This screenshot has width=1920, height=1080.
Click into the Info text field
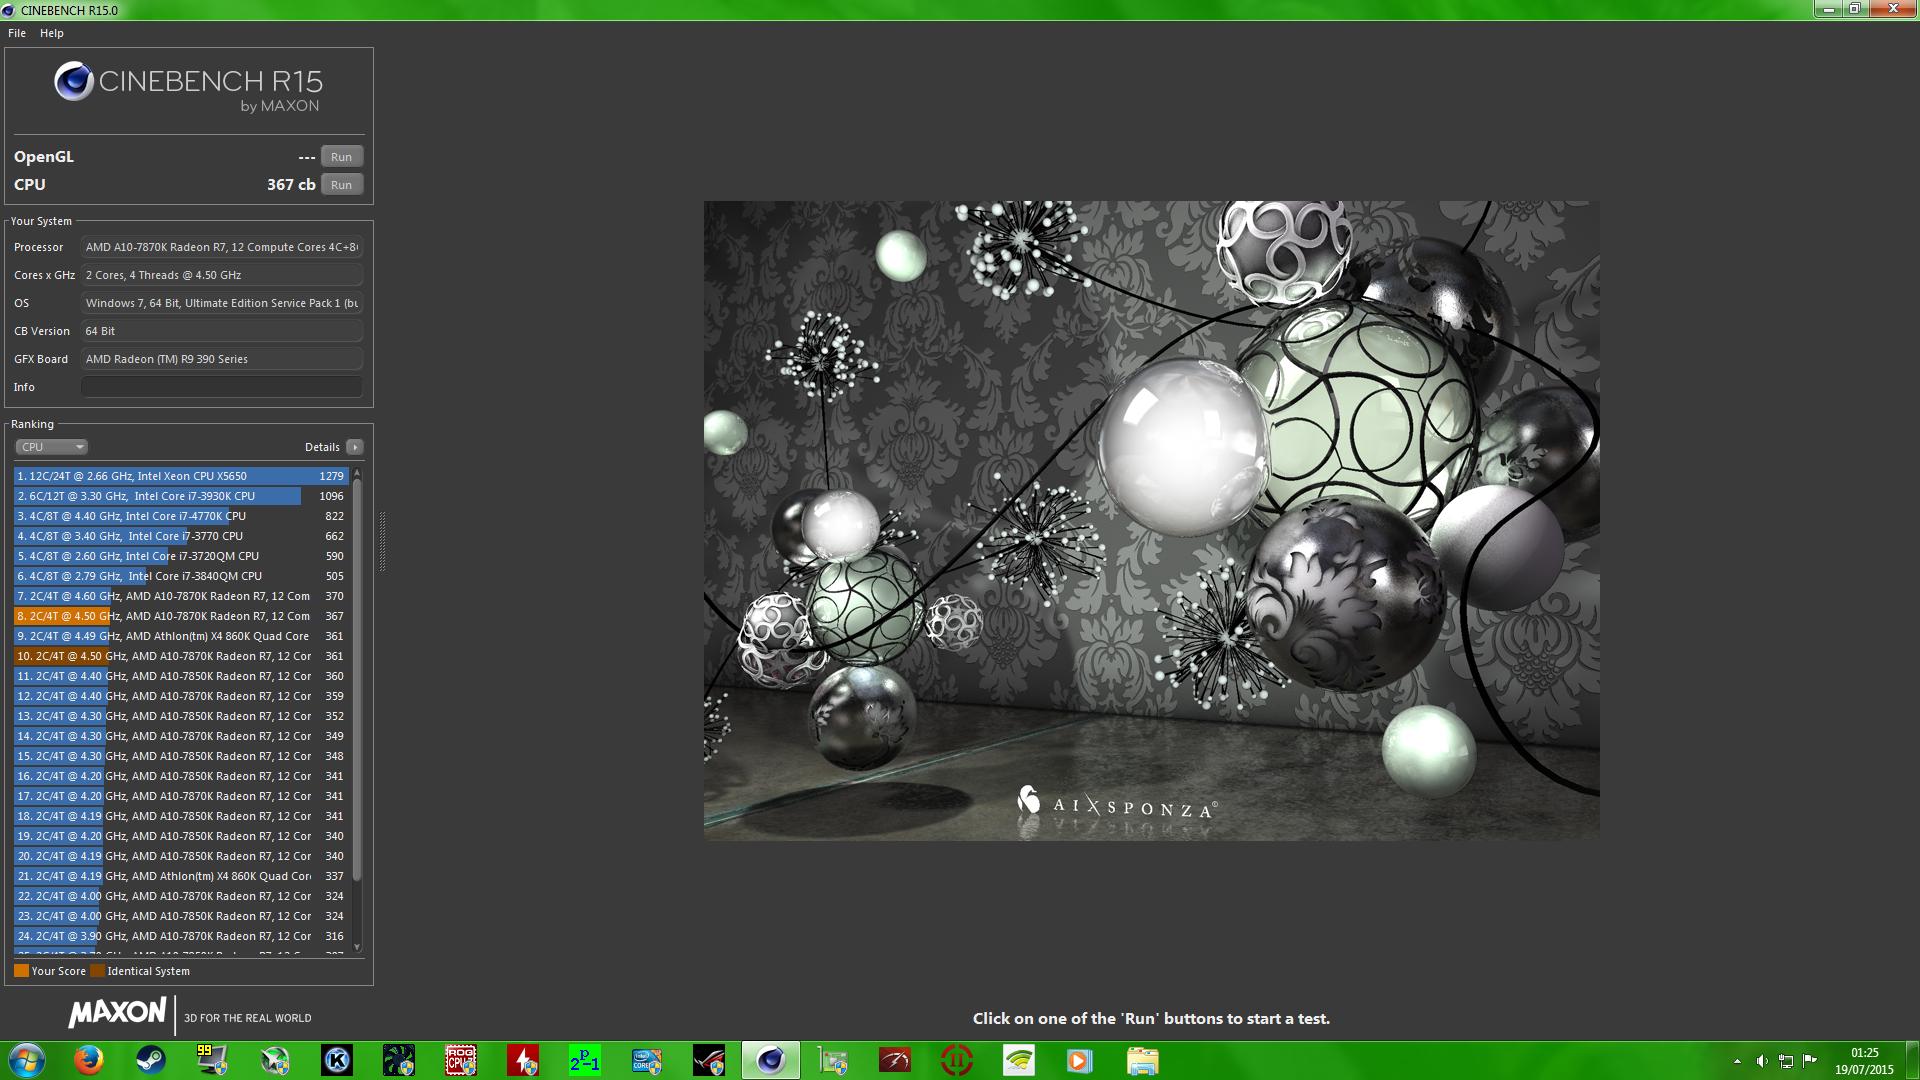click(222, 387)
